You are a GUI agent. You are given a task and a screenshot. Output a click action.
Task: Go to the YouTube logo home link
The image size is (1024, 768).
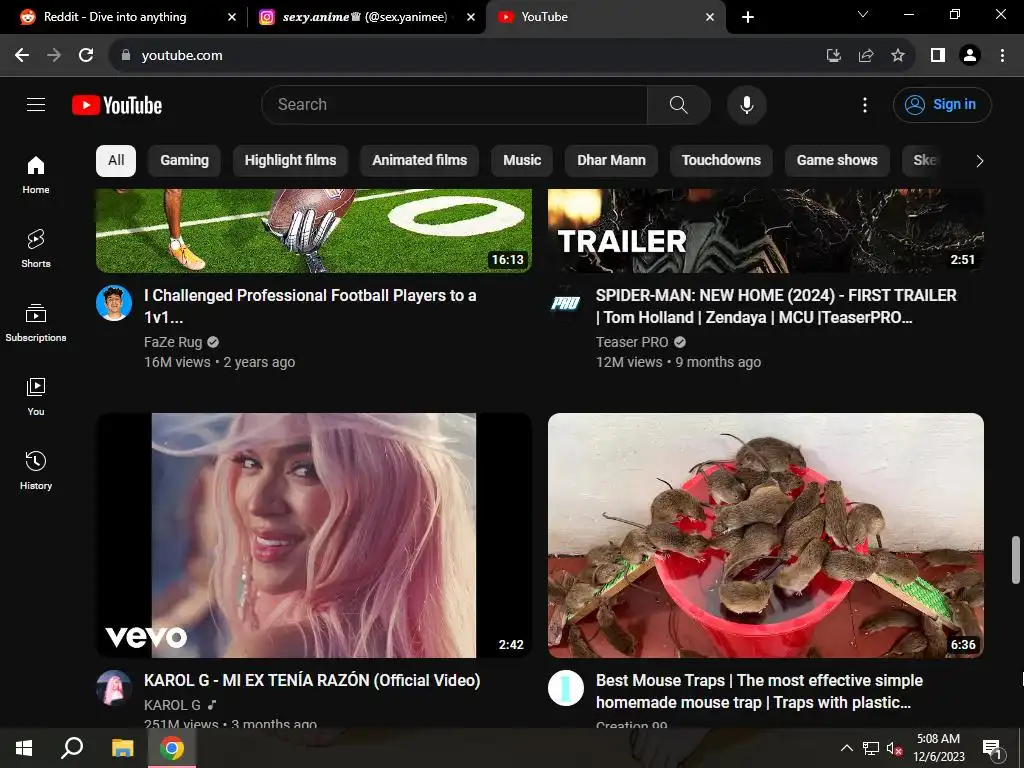coord(117,105)
